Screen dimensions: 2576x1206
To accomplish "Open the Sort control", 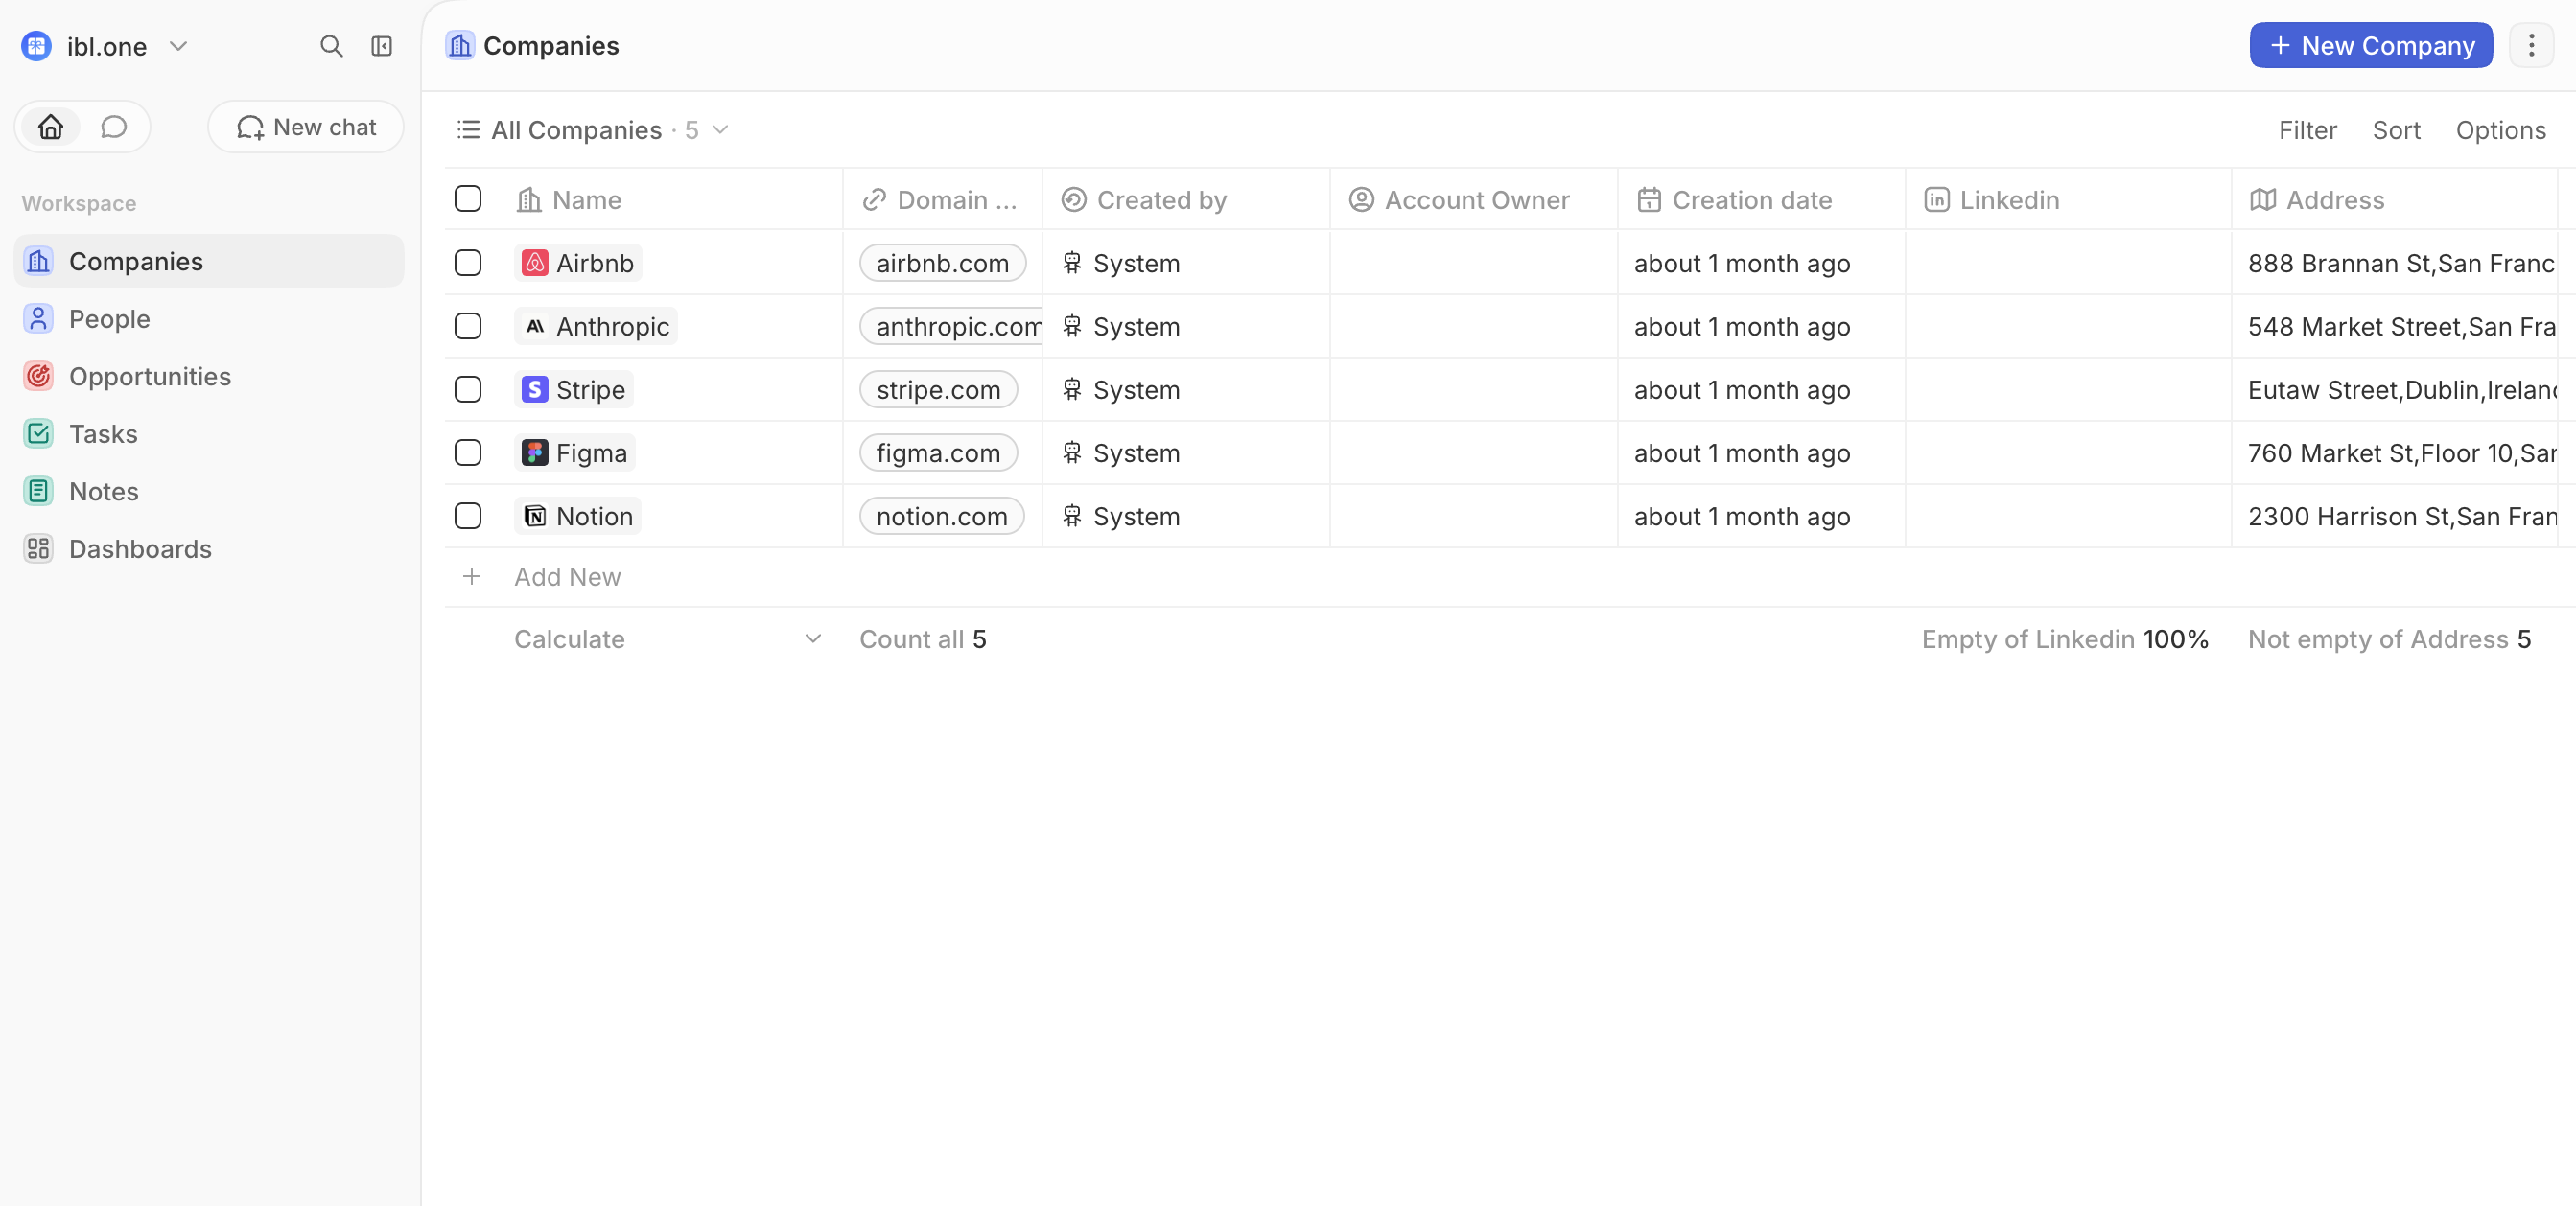I will (2396, 130).
